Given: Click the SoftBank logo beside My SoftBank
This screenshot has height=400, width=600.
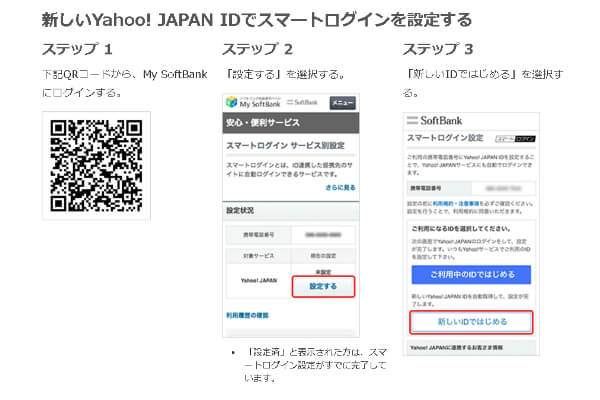Looking at the screenshot, I should click(302, 102).
